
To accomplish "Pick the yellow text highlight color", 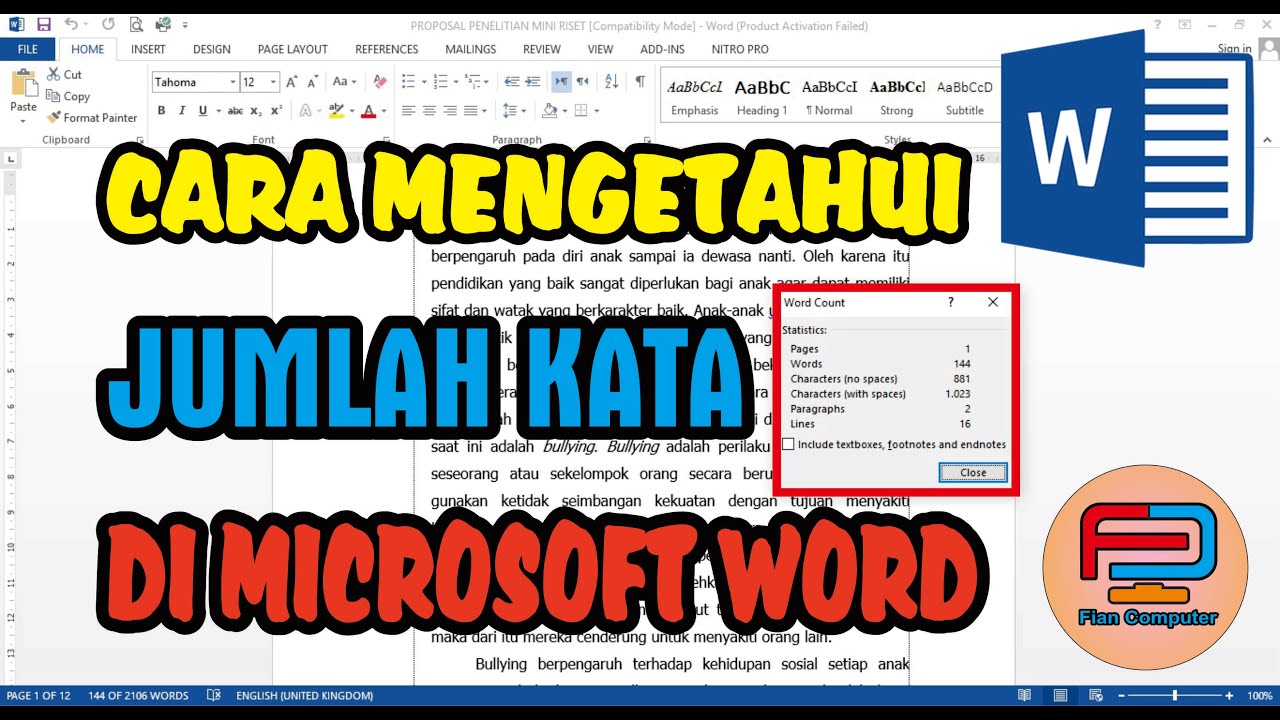I will pyautogui.click(x=335, y=111).
